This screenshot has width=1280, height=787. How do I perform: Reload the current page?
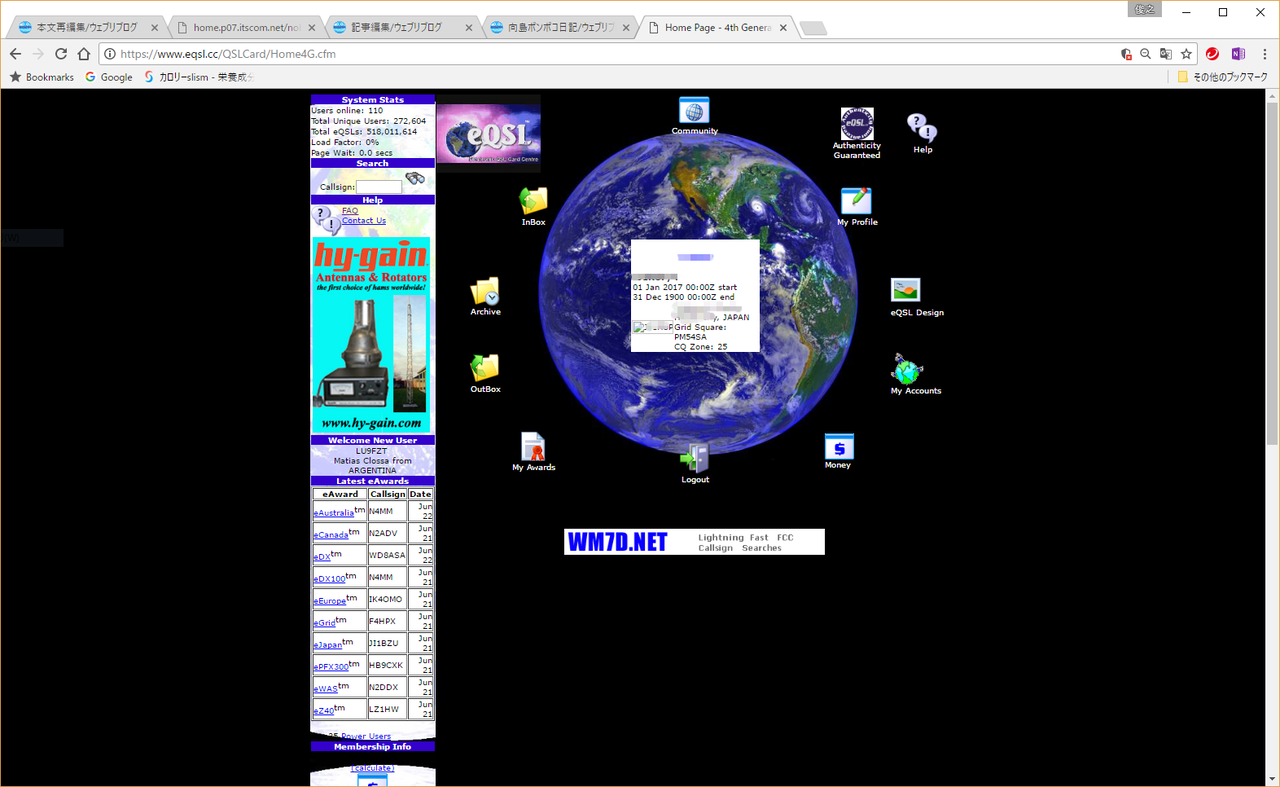(61, 54)
